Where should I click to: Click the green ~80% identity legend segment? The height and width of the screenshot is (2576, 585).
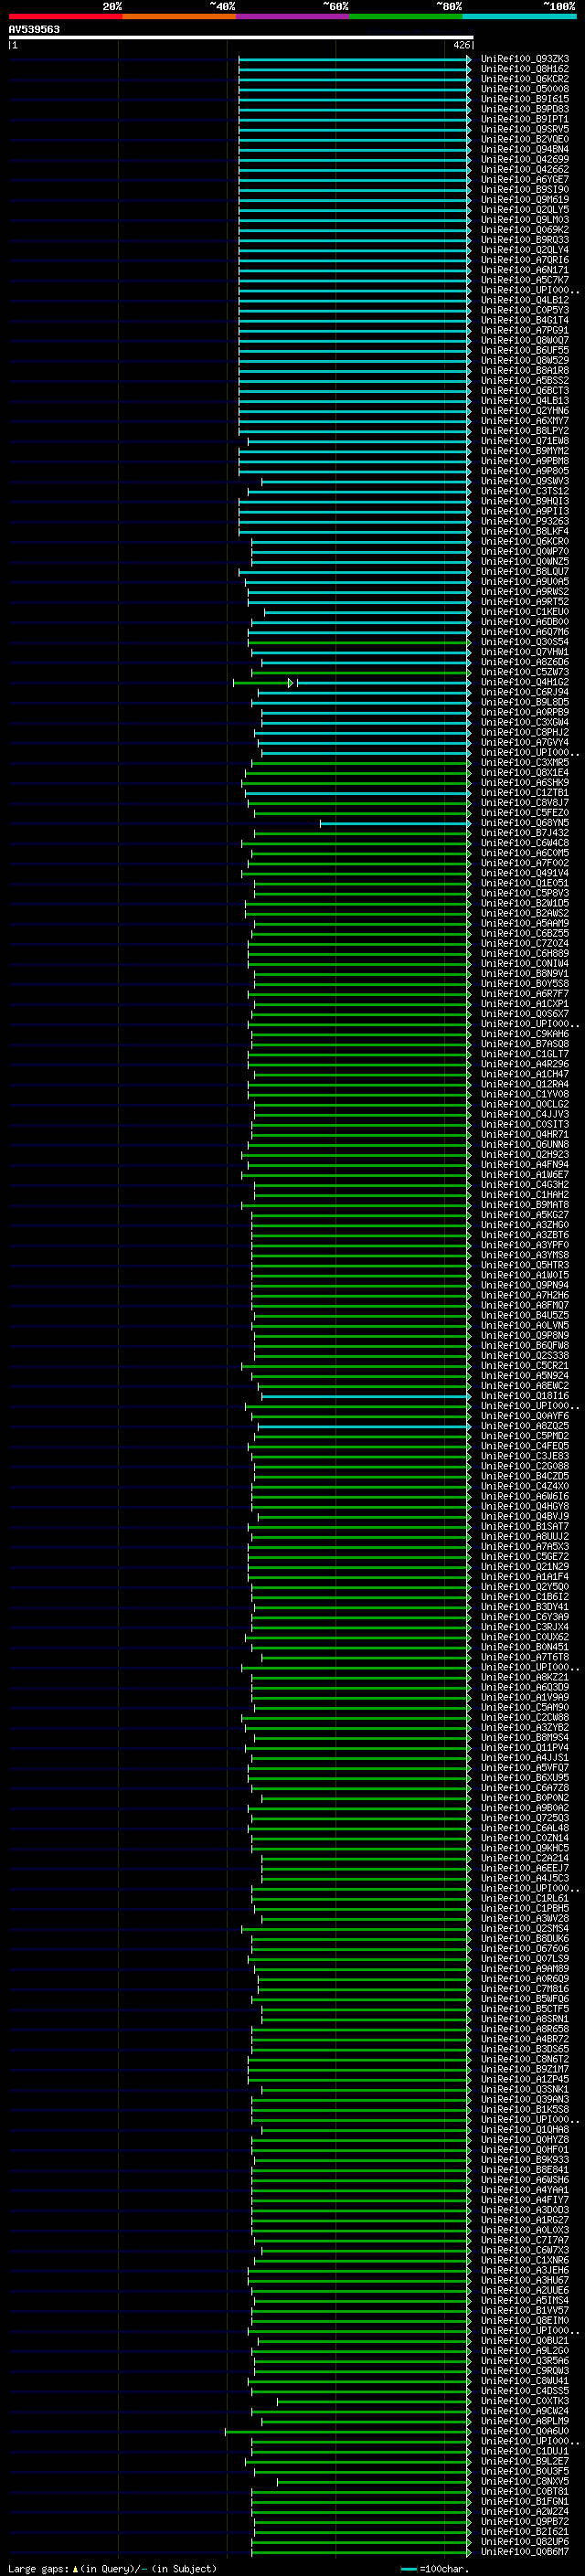click(x=406, y=16)
